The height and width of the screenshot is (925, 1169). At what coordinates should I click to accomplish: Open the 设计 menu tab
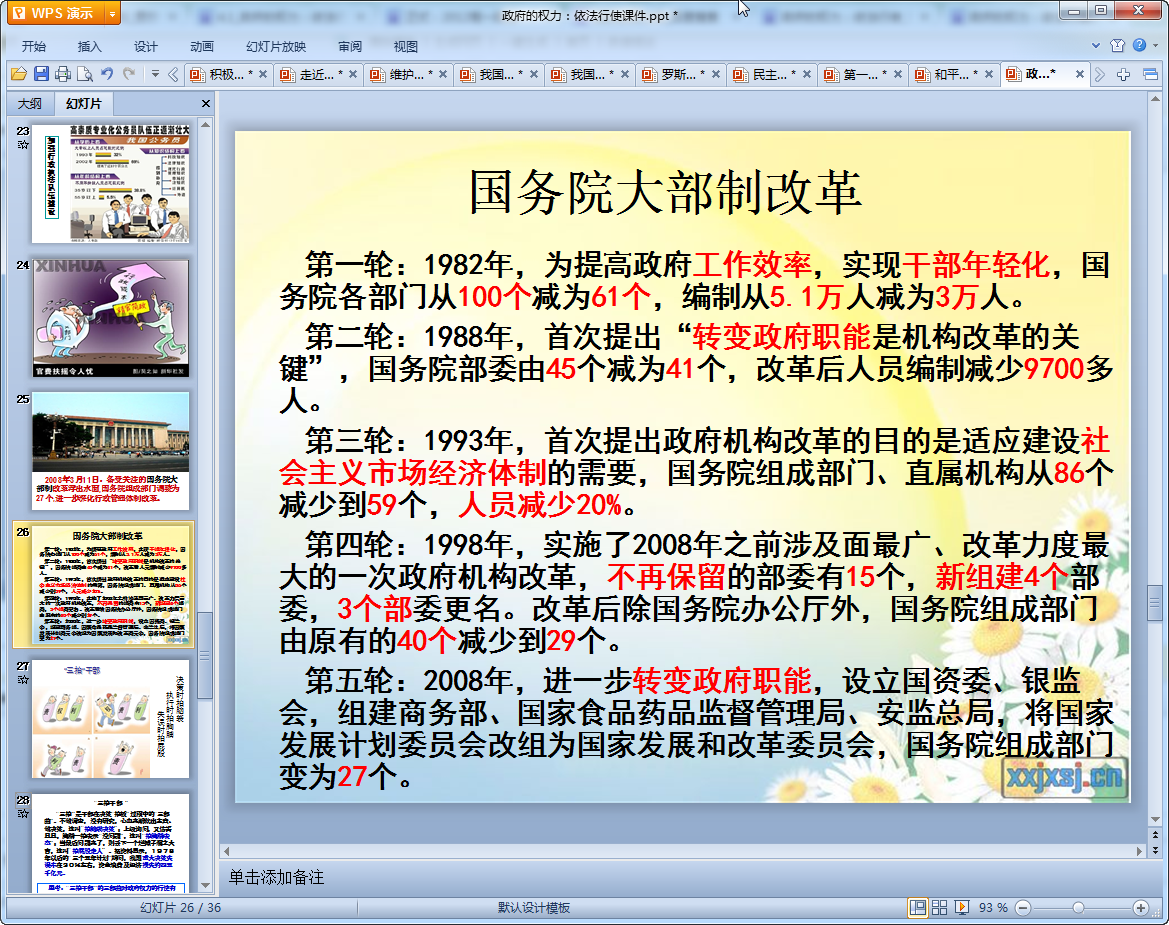point(145,46)
